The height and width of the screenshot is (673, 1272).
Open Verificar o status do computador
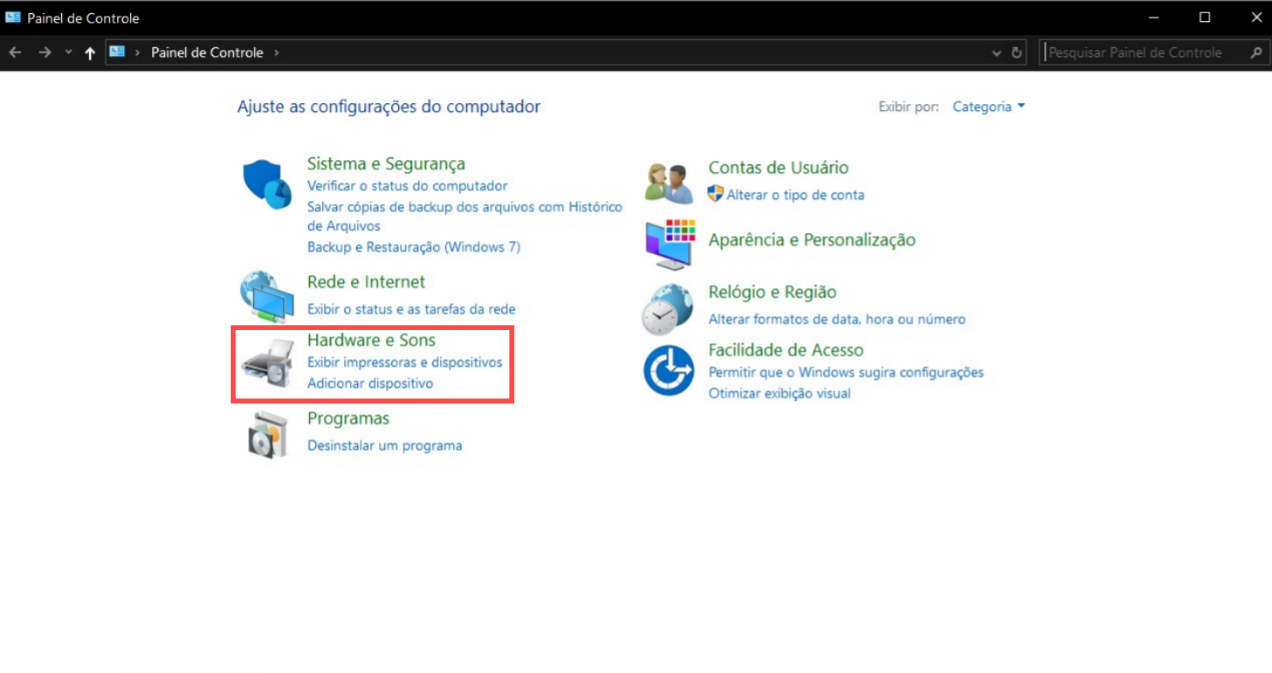point(407,186)
